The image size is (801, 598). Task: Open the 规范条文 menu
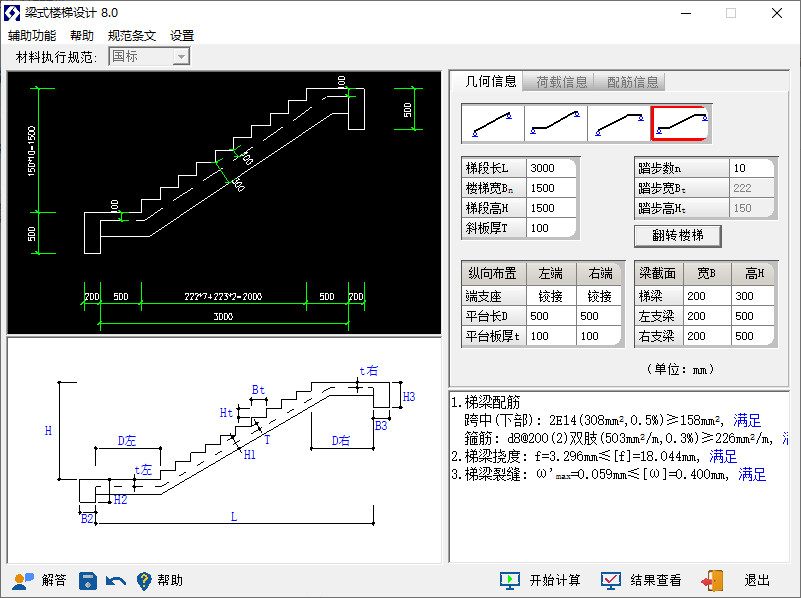click(x=132, y=36)
